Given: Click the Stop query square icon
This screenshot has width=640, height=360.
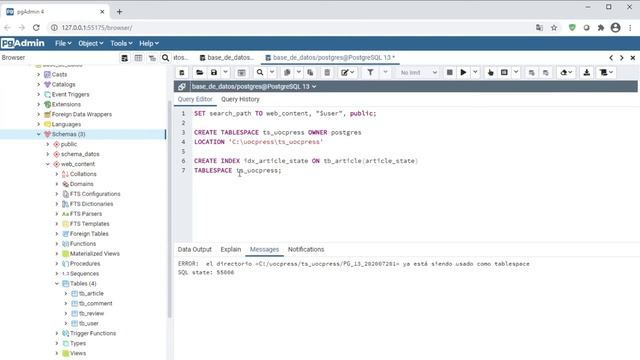Looking at the screenshot, I should [x=449, y=72].
